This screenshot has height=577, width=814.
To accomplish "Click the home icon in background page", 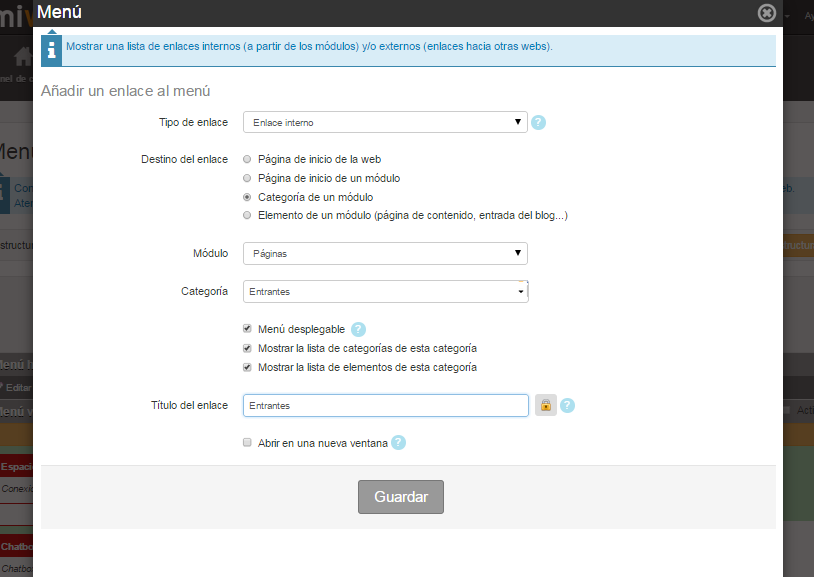I will tap(23, 57).
